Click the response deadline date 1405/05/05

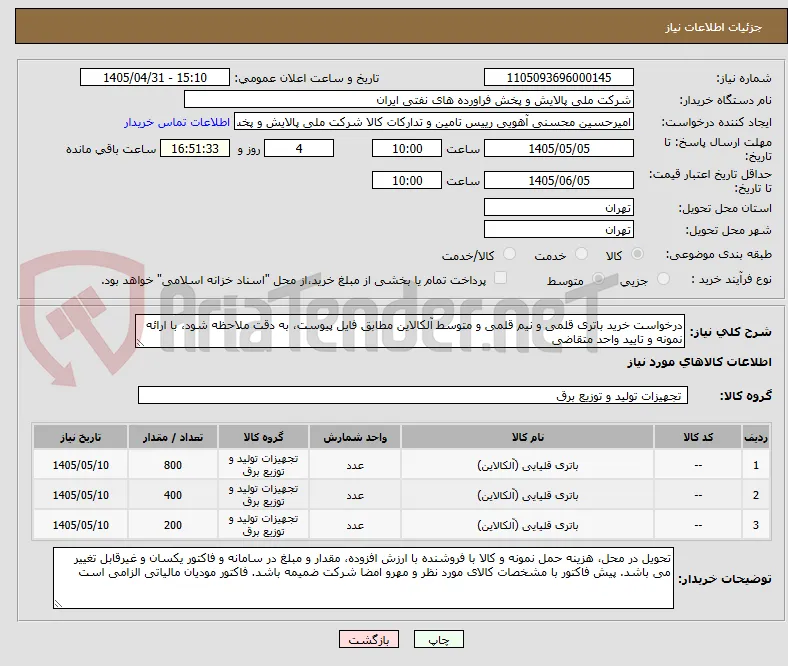pyautogui.click(x=558, y=148)
